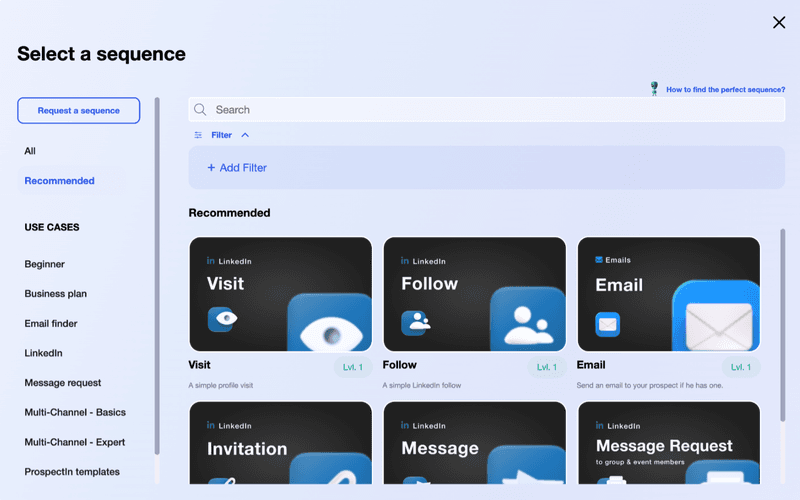The image size is (800, 500).
Task: Select the Visit sequence card
Action: click(x=280, y=294)
